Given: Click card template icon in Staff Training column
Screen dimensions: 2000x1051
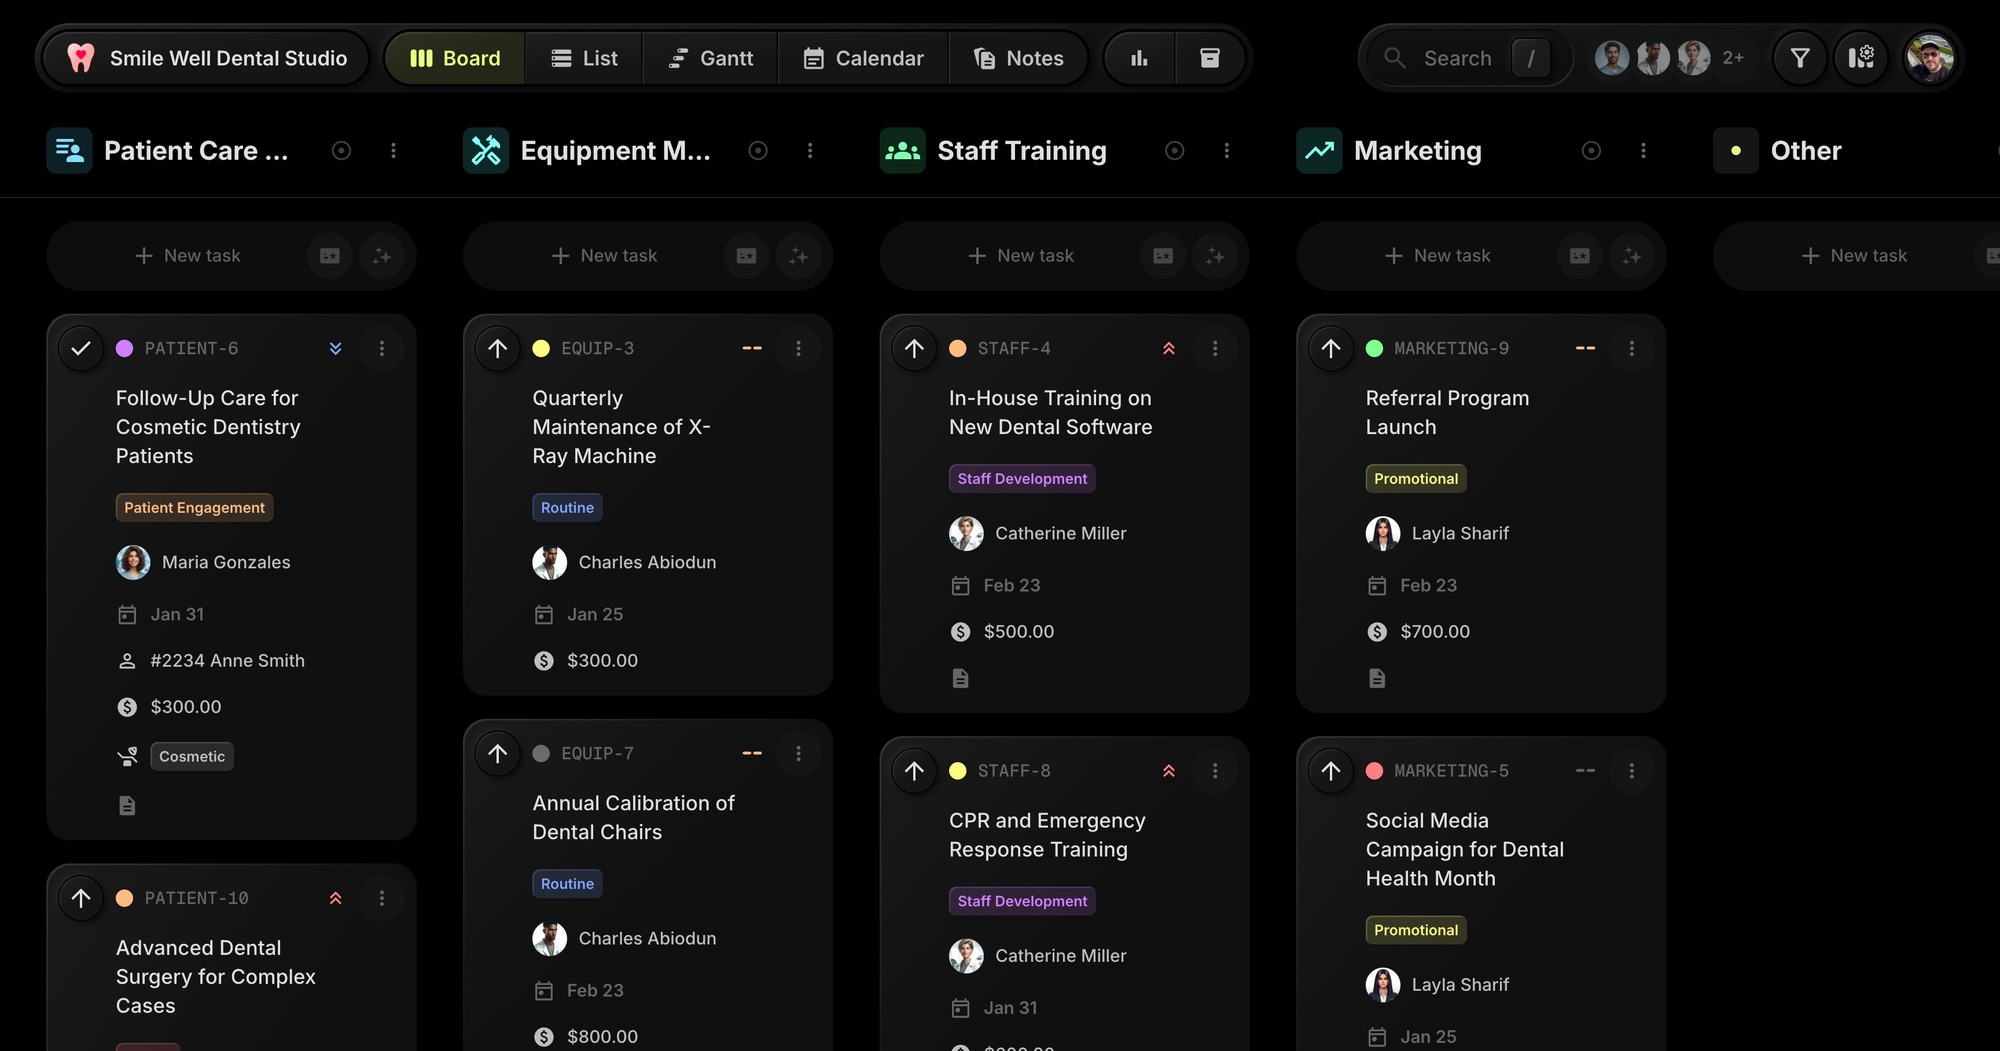Looking at the screenshot, I should (1163, 256).
